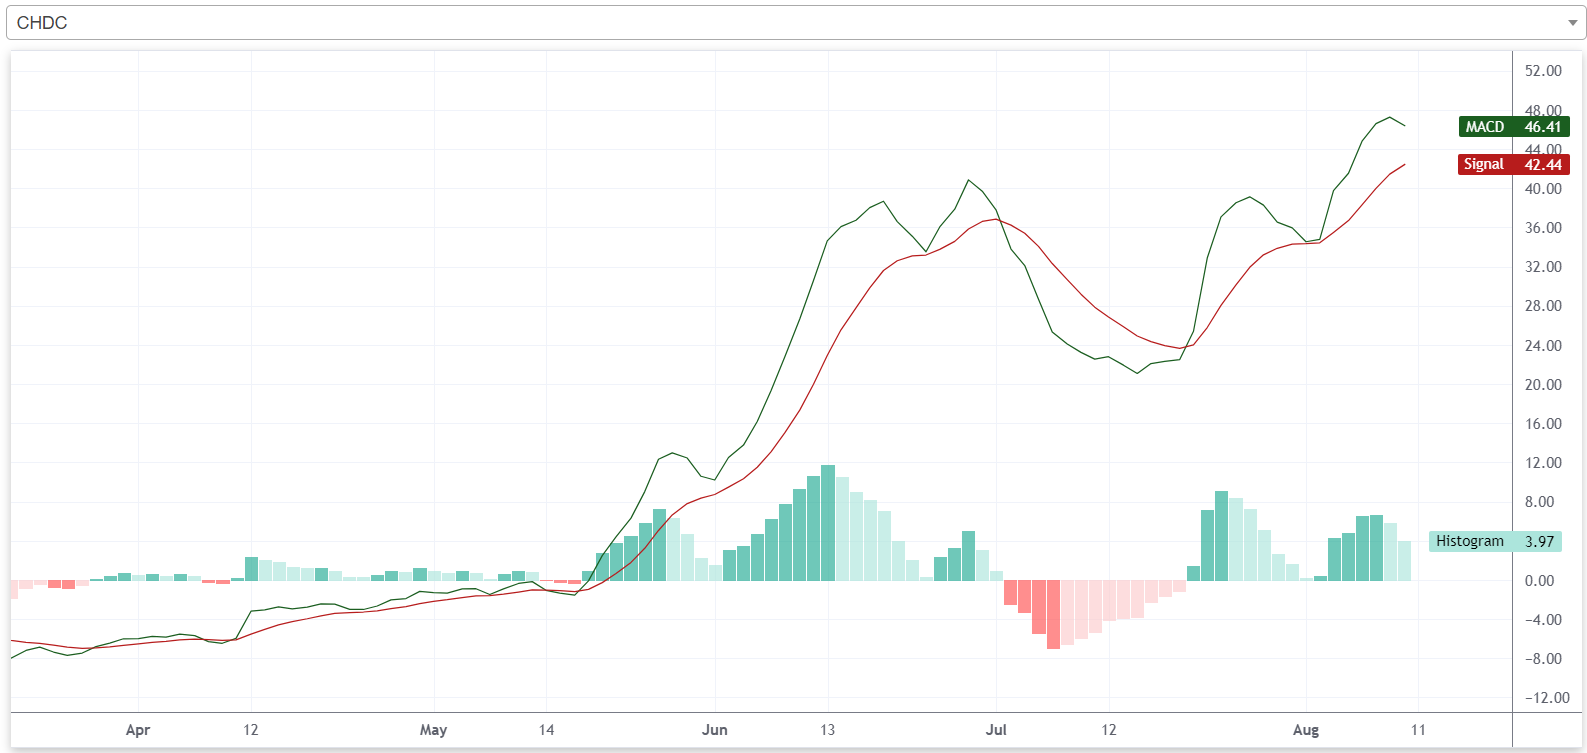Select the red Signal 42.44 value label

point(1513,164)
